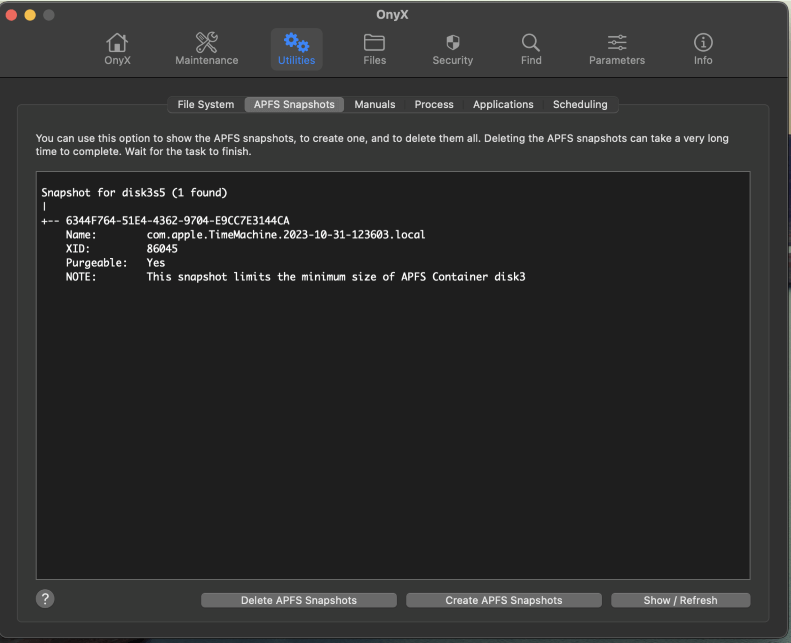Open the Find magnifier section

click(531, 49)
